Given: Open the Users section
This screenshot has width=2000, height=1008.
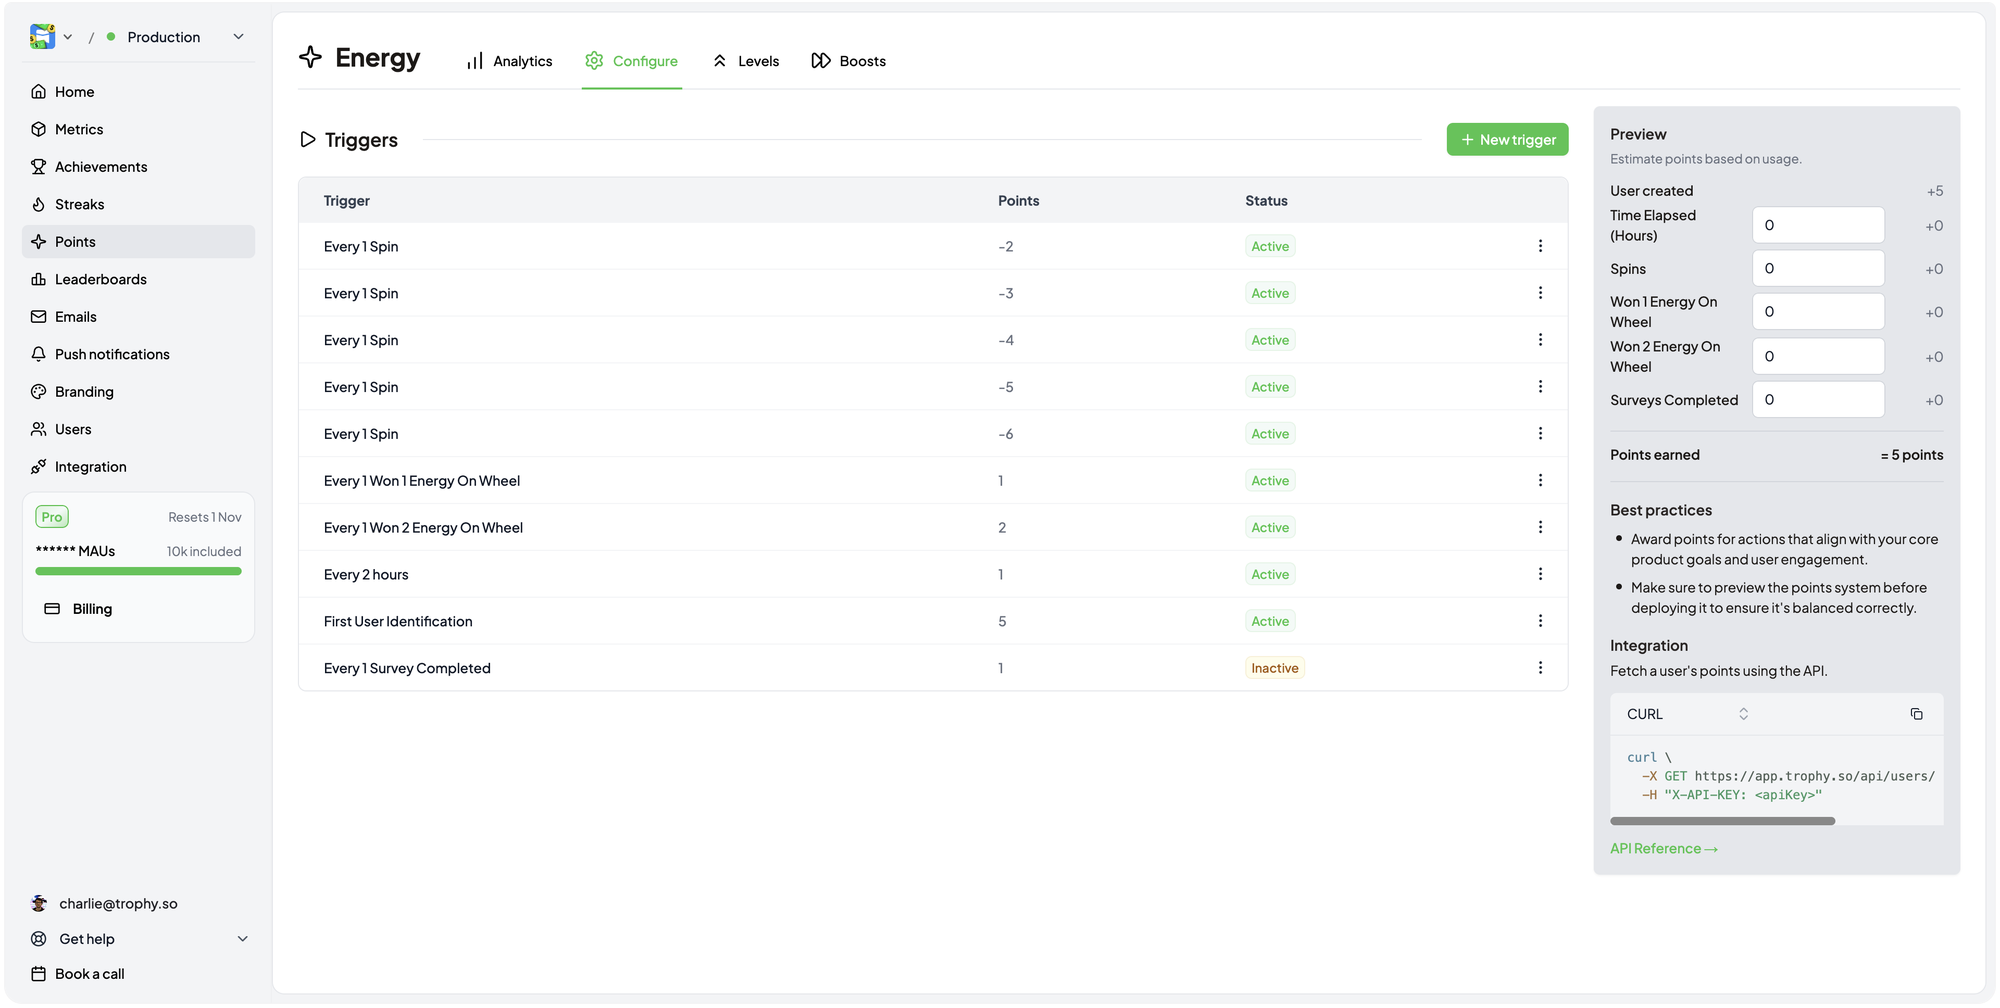Looking at the screenshot, I should (138, 429).
